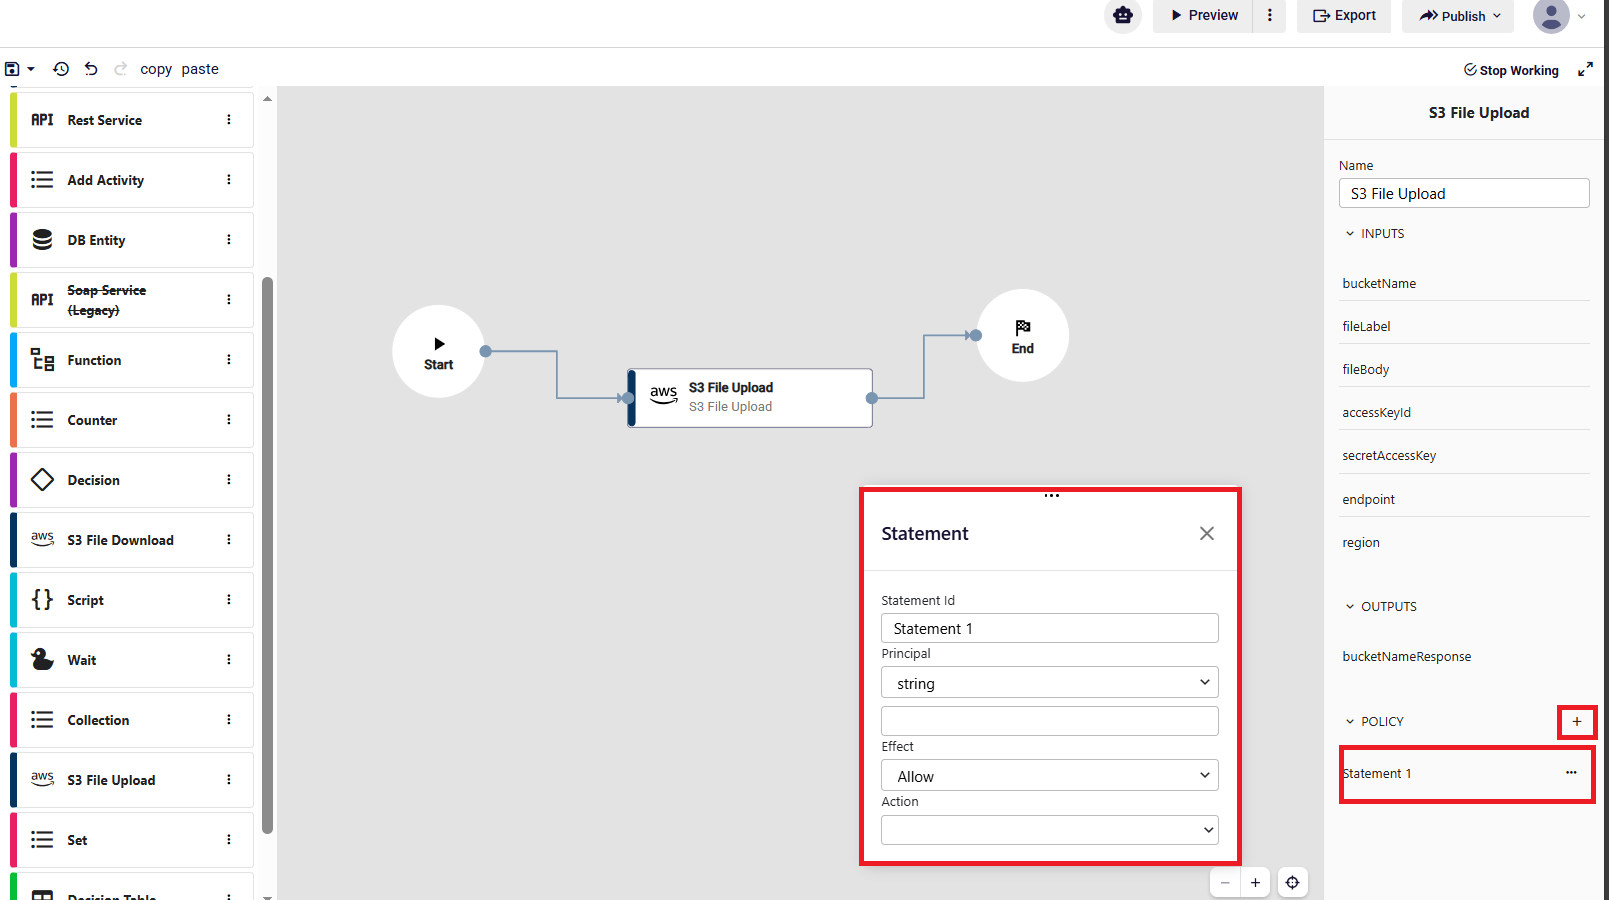Click the Start node on canvas
The width and height of the screenshot is (1609, 900).
point(439,352)
